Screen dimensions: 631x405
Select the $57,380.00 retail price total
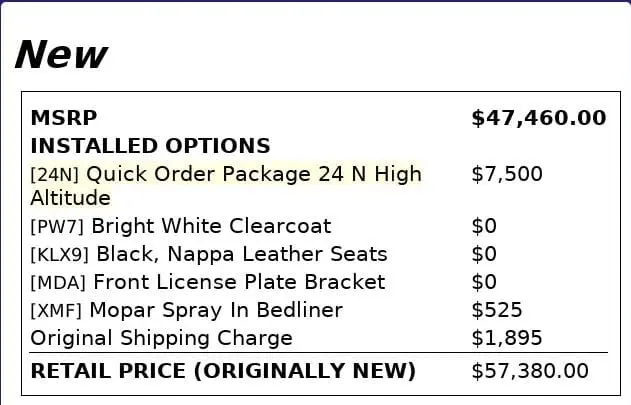point(529,371)
